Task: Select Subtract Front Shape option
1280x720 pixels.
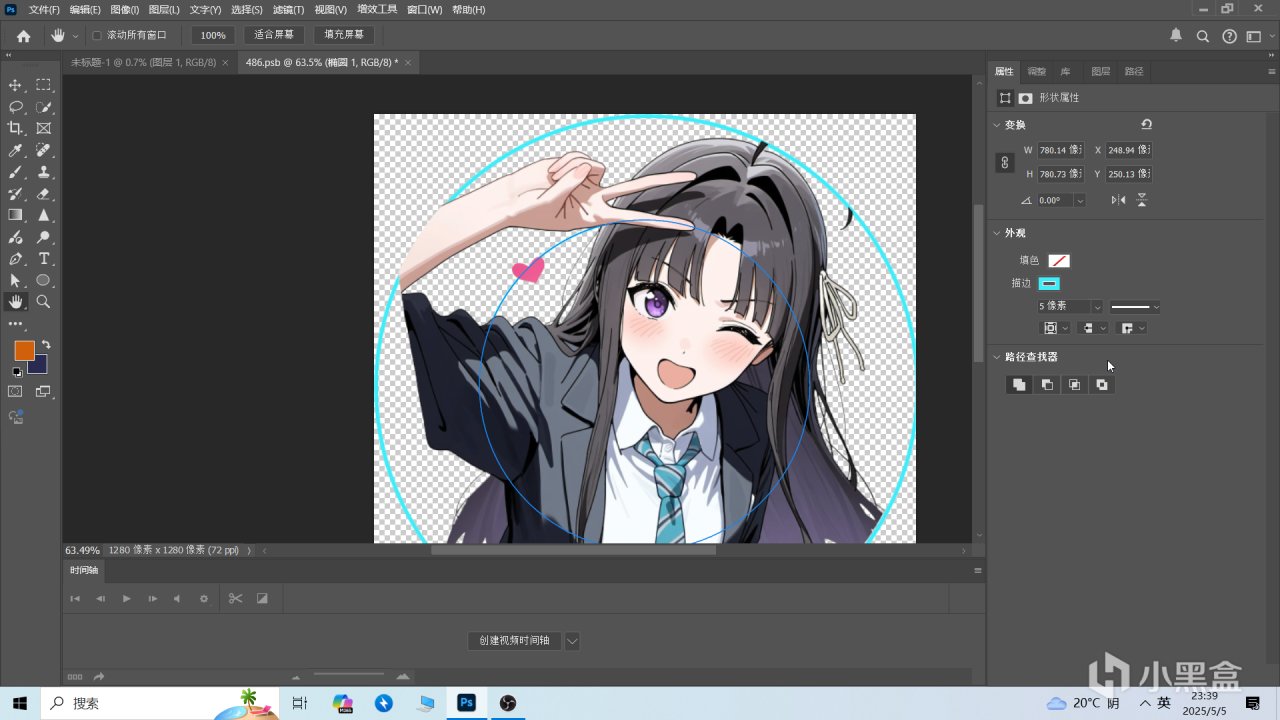Action: 1047,385
